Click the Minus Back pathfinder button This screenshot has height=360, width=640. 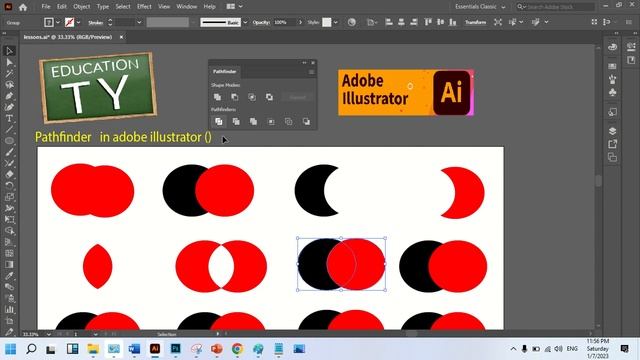click(x=306, y=122)
